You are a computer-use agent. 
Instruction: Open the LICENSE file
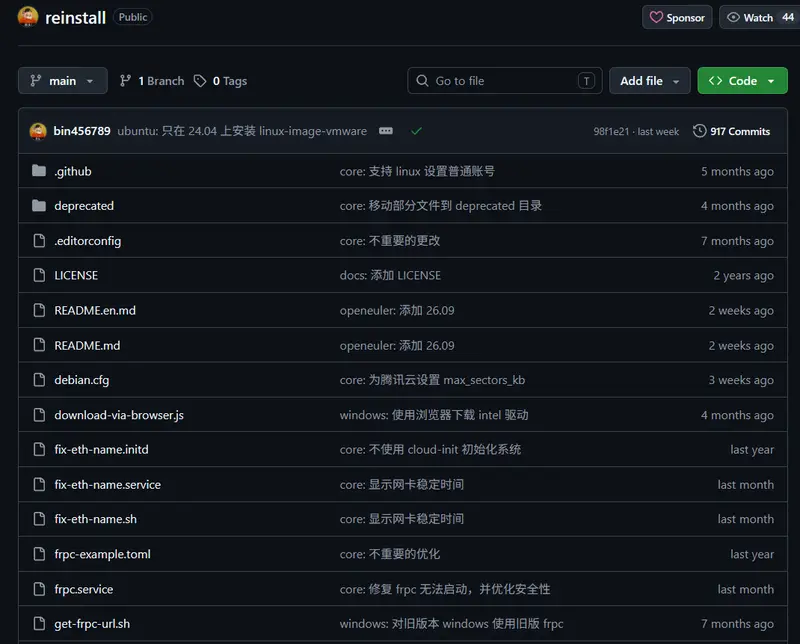[76, 276]
